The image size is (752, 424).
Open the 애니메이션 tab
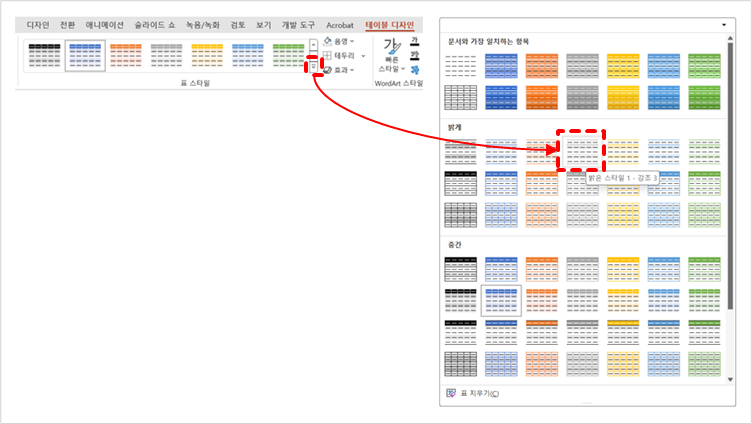pyautogui.click(x=105, y=25)
